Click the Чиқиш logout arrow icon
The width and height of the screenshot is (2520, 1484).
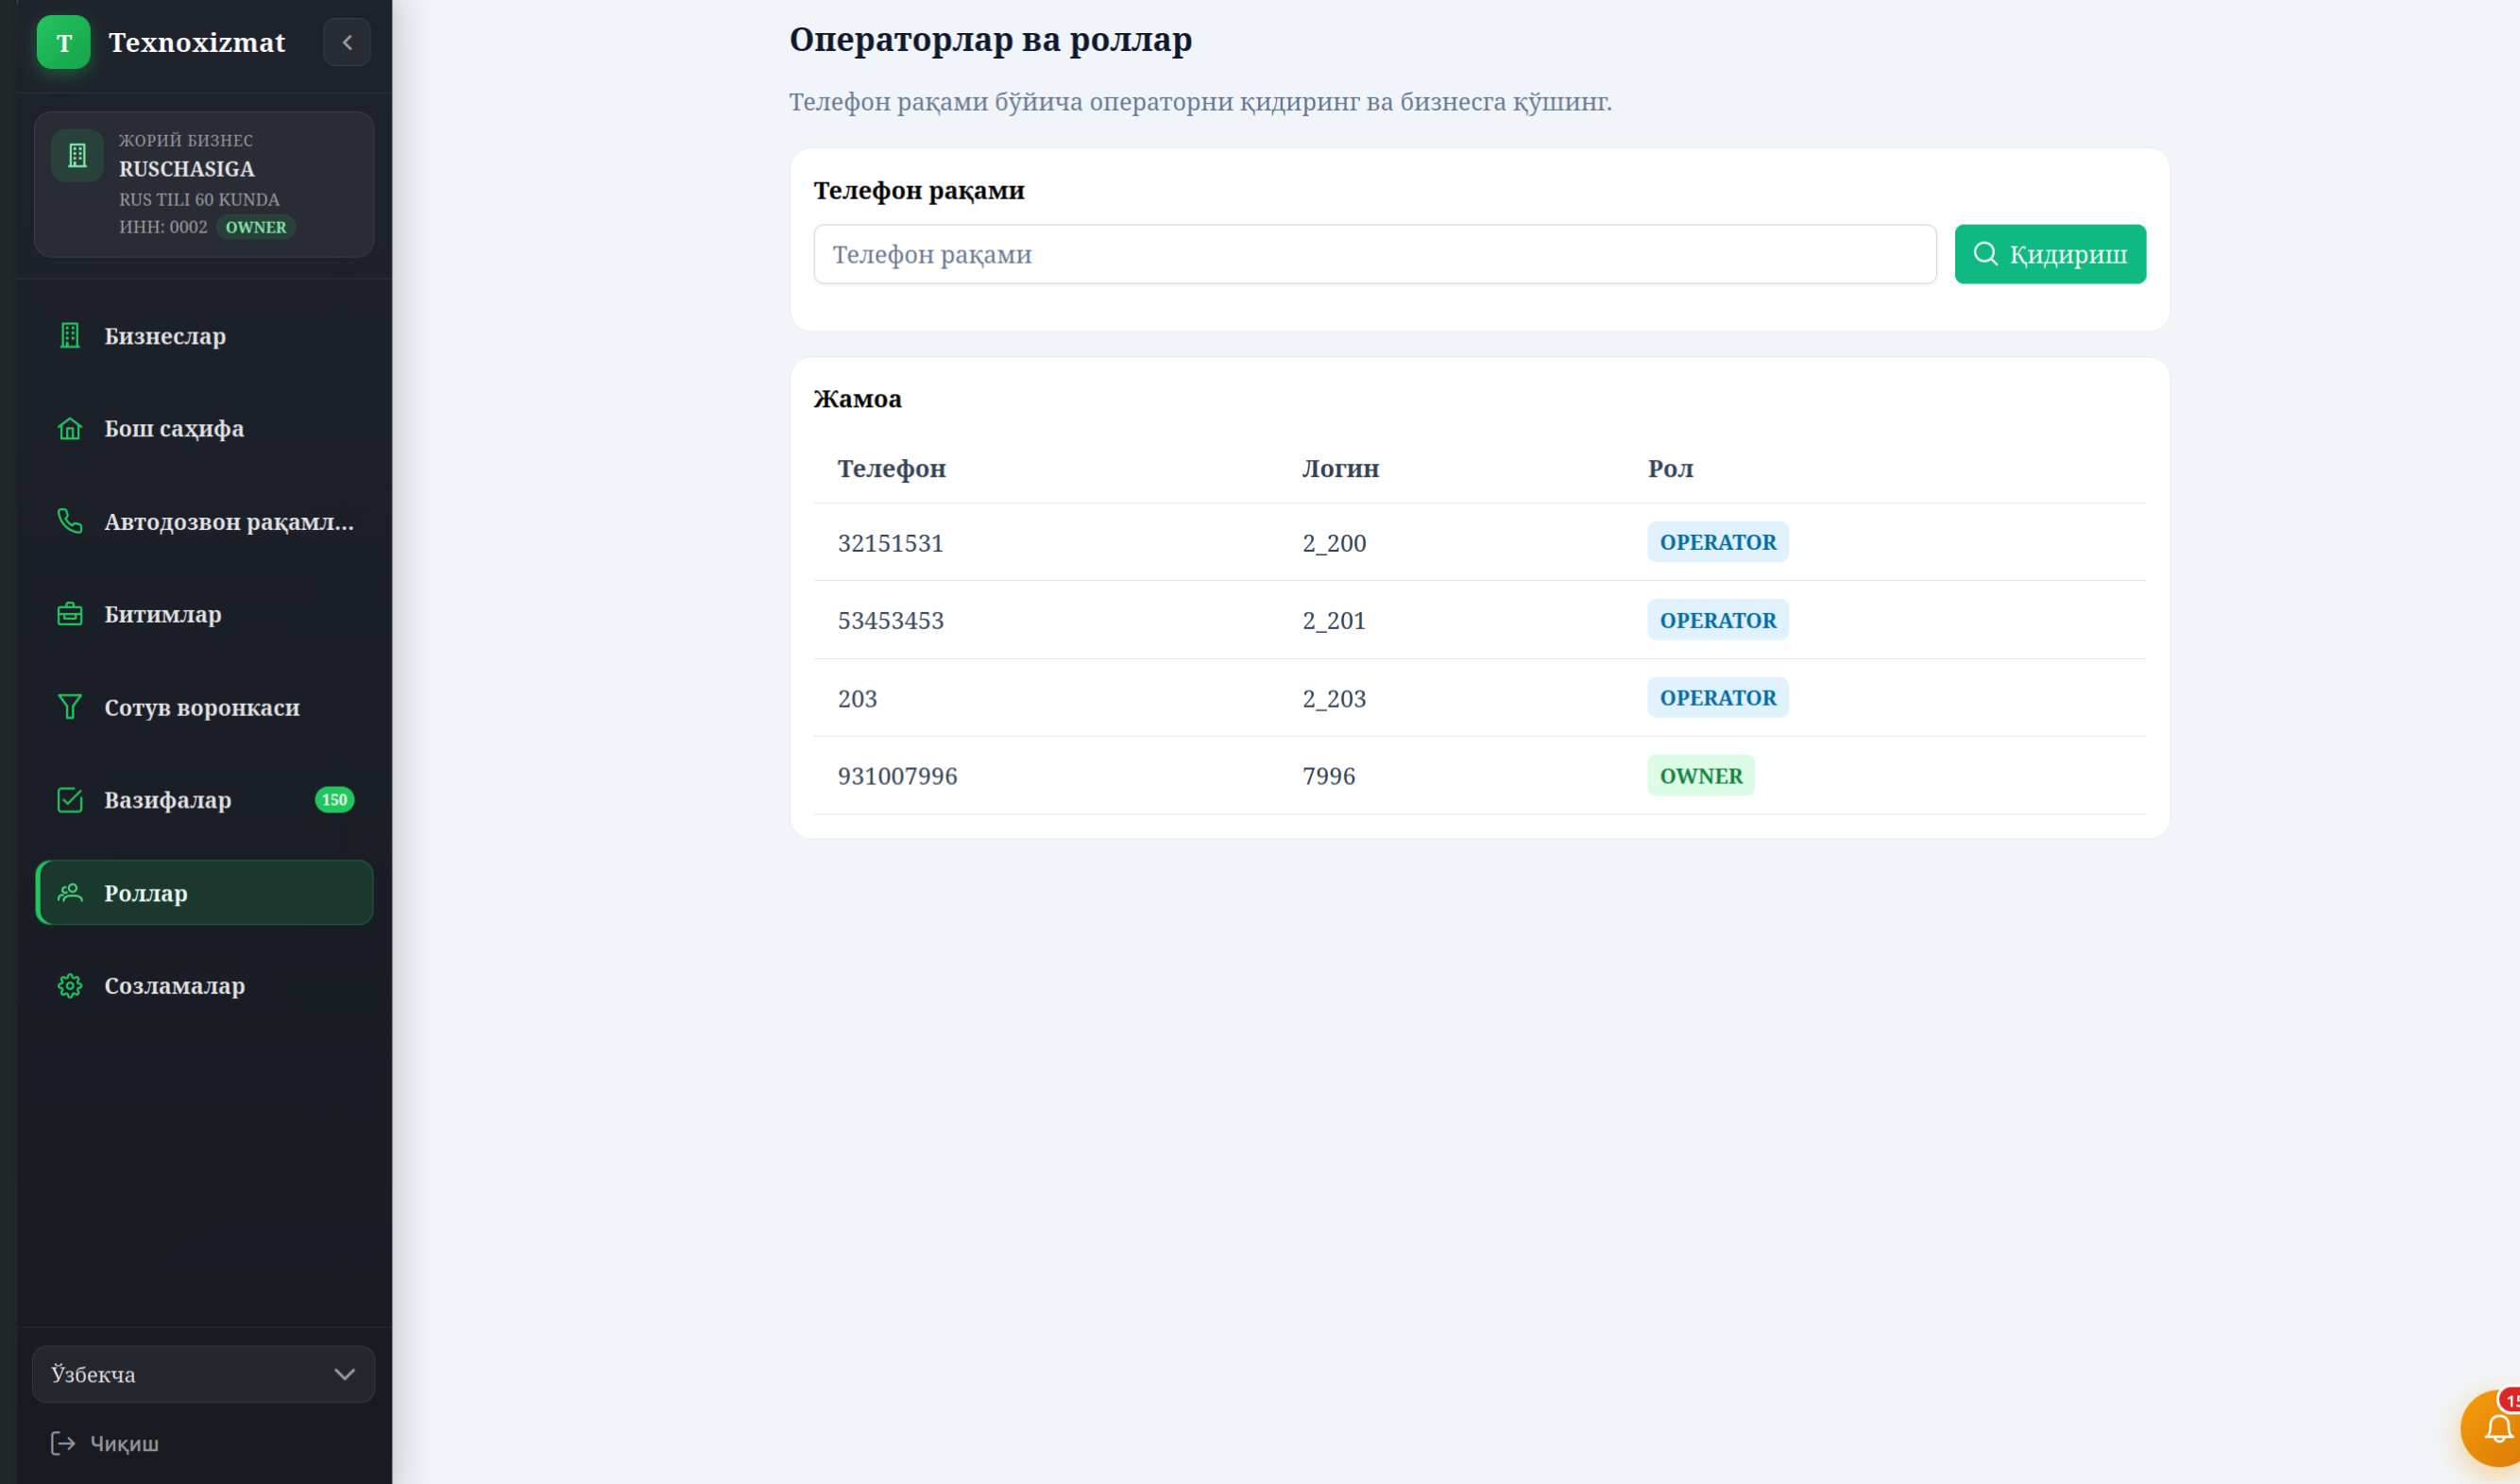coord(63,1443)
